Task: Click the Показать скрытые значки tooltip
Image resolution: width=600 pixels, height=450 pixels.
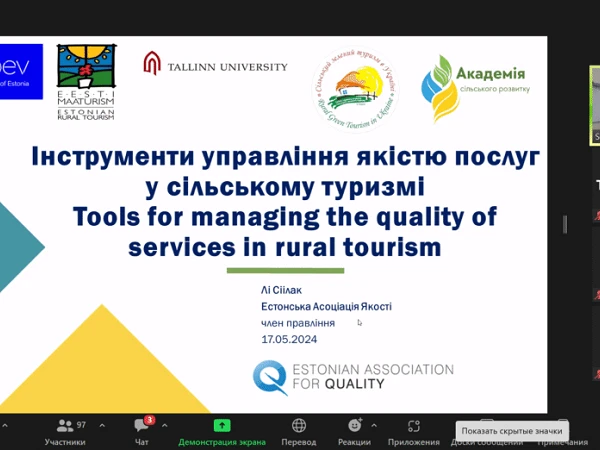Action: click(x=512, y=431)
